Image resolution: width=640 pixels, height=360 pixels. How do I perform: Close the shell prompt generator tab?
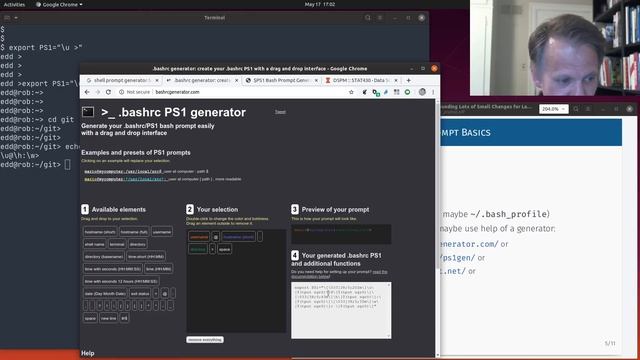point(157,80)
